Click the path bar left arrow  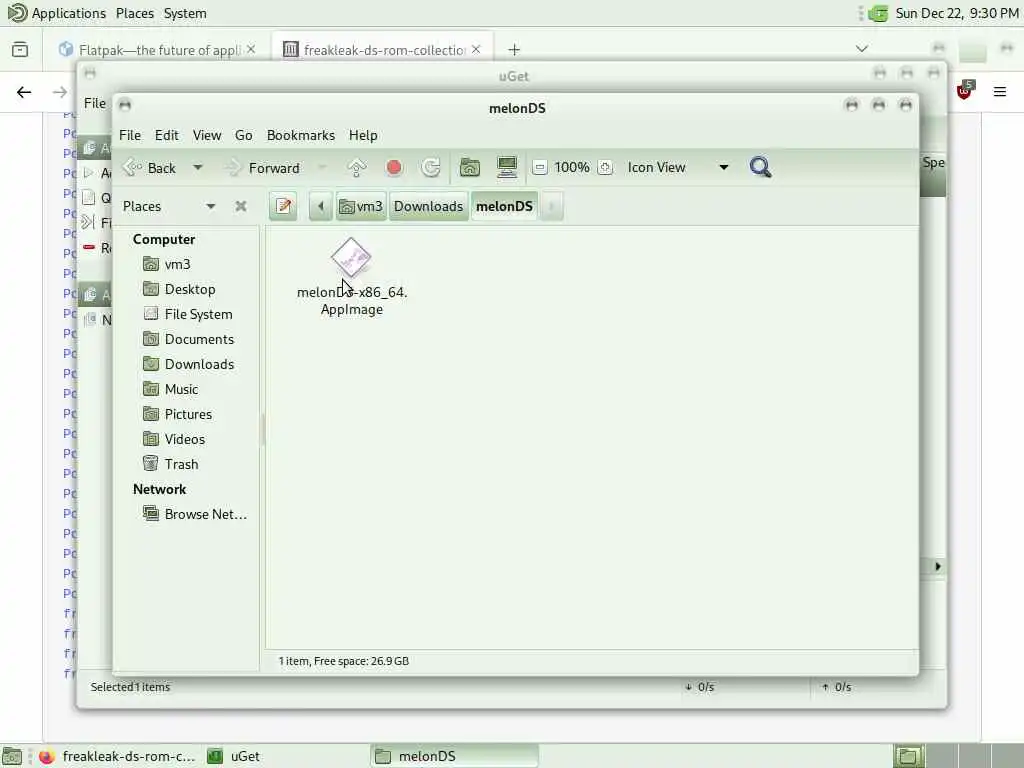(321, 206)
